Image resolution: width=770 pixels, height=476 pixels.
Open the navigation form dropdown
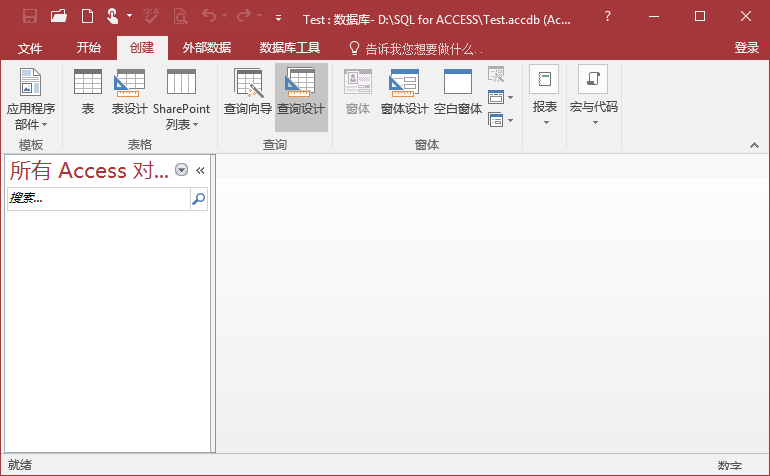tap(501, 97)
